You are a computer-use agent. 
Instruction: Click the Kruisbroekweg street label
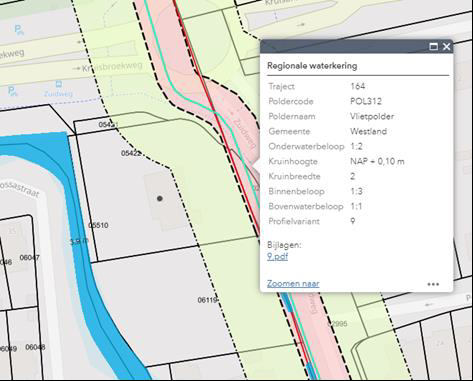112,67
